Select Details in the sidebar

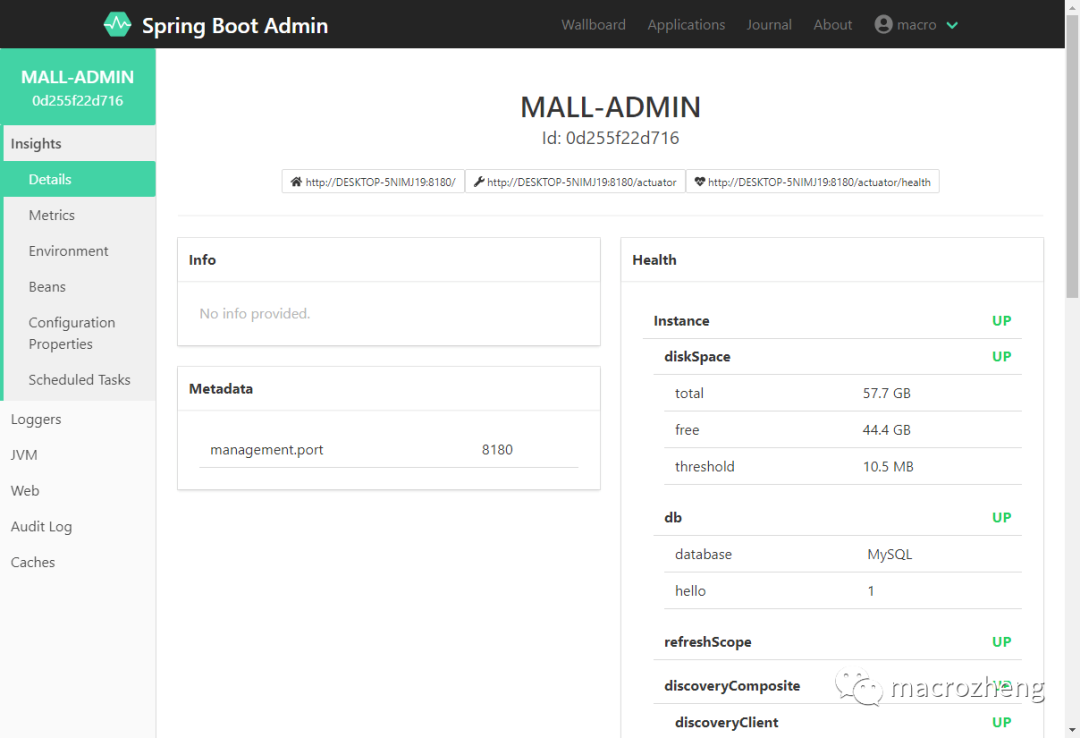coord(79,179)
